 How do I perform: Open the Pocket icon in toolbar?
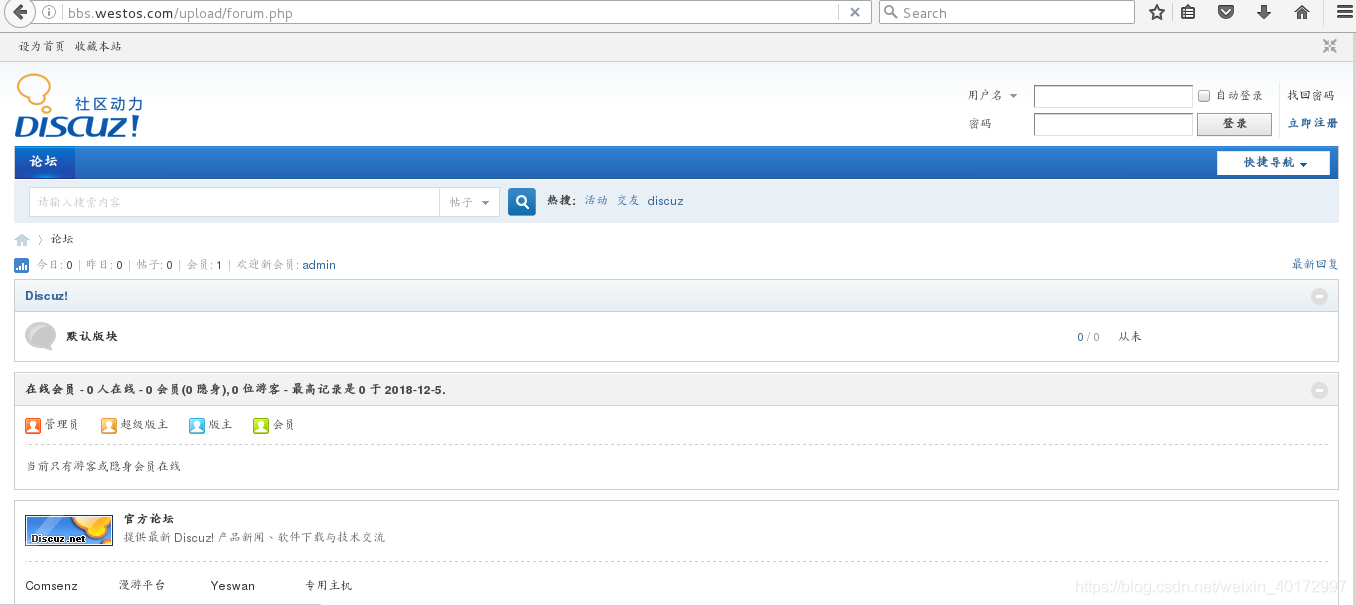click(1226, 13)
